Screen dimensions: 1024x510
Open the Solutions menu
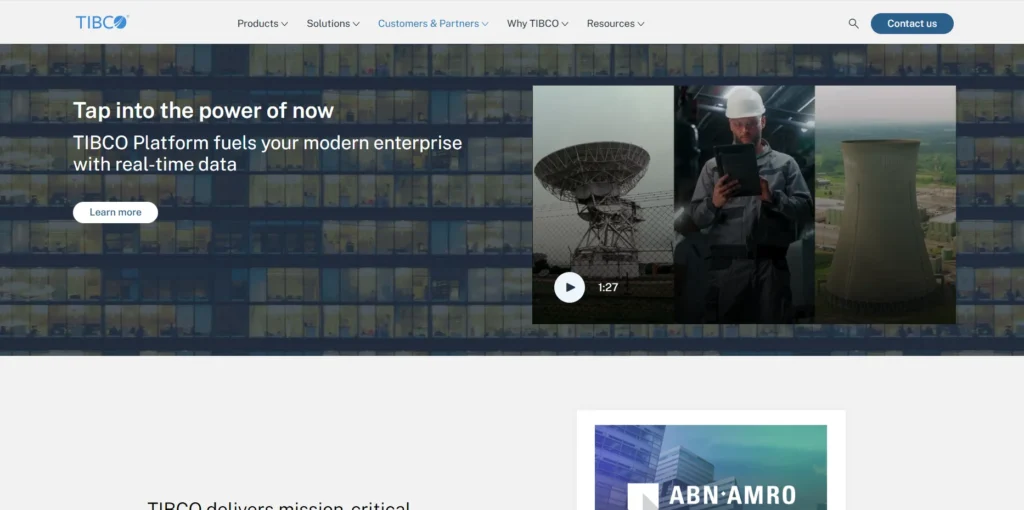tap(333, 24)
